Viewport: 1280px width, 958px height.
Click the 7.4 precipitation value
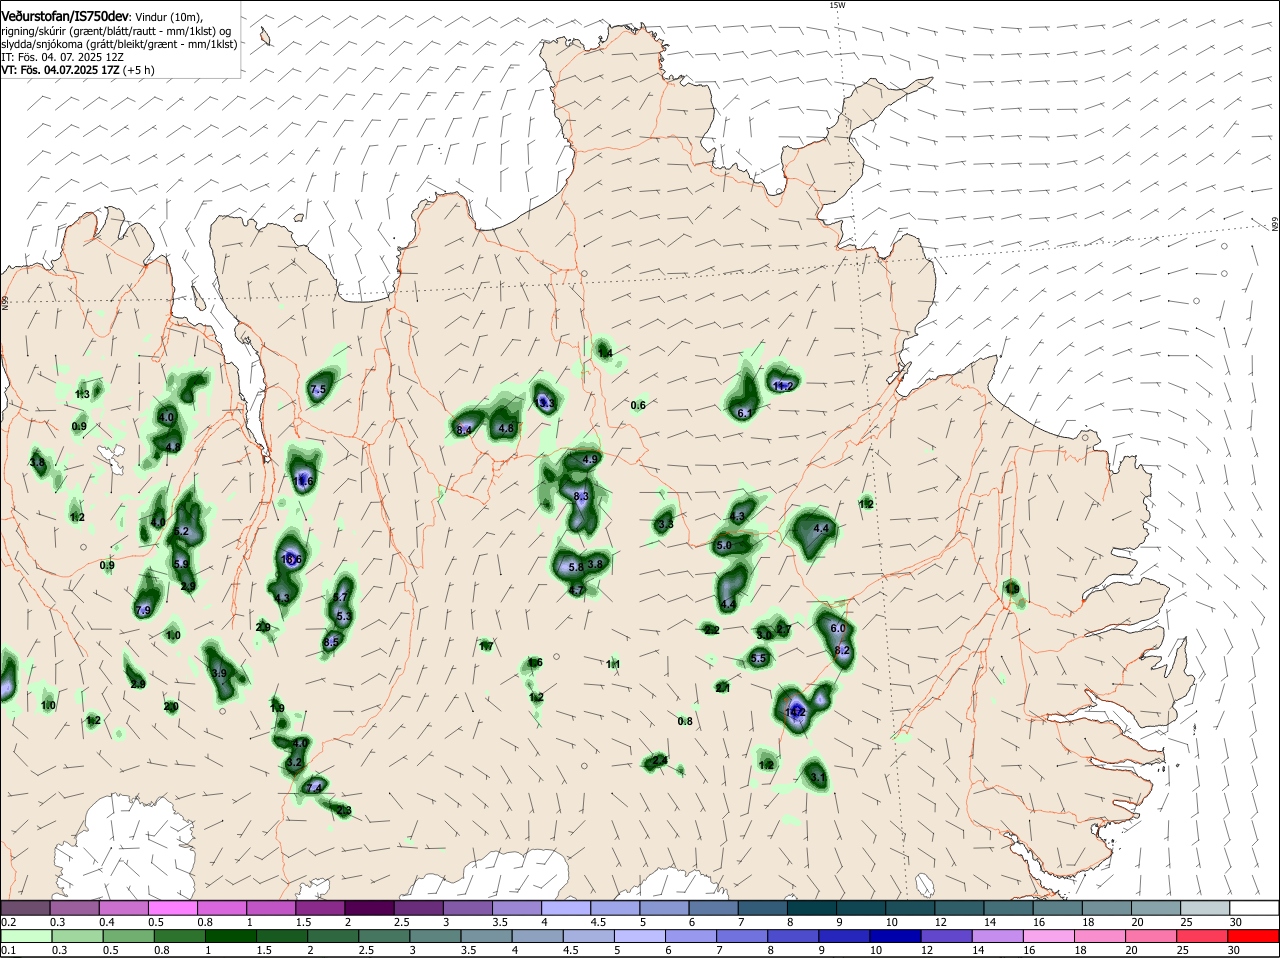tap(314, 787)
